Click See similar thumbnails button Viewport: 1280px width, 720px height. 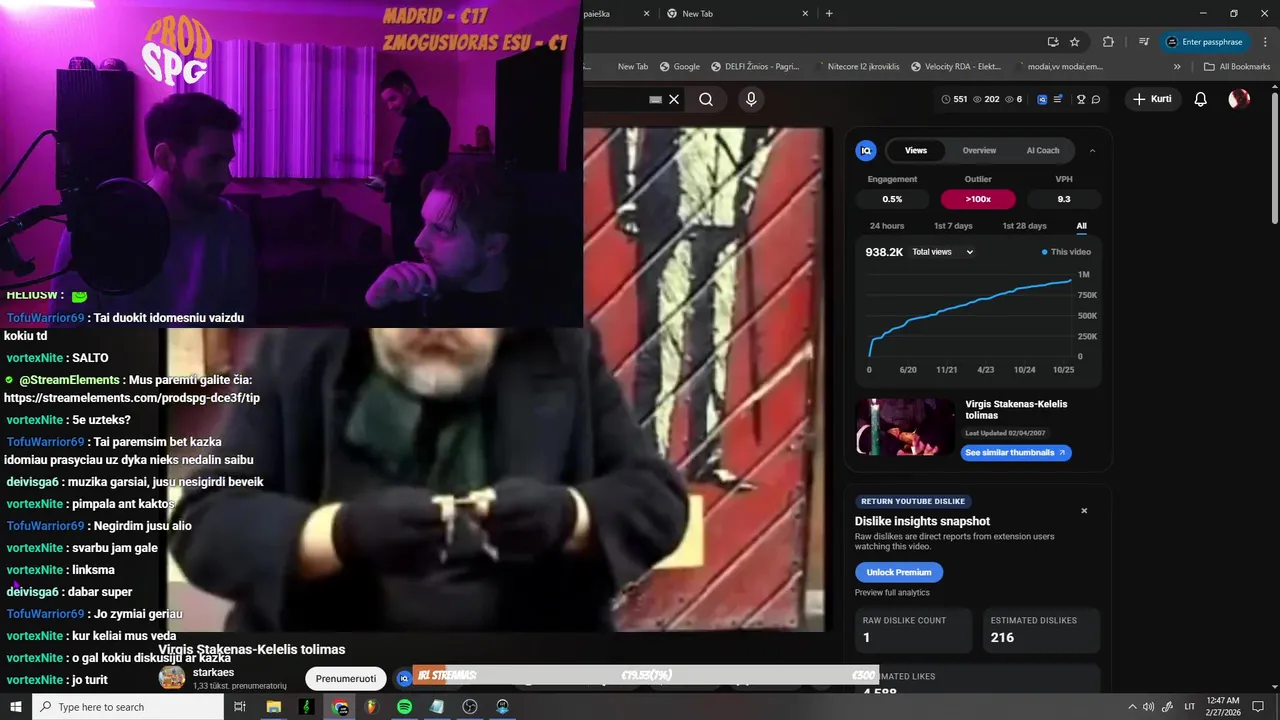click(1017, 453)
